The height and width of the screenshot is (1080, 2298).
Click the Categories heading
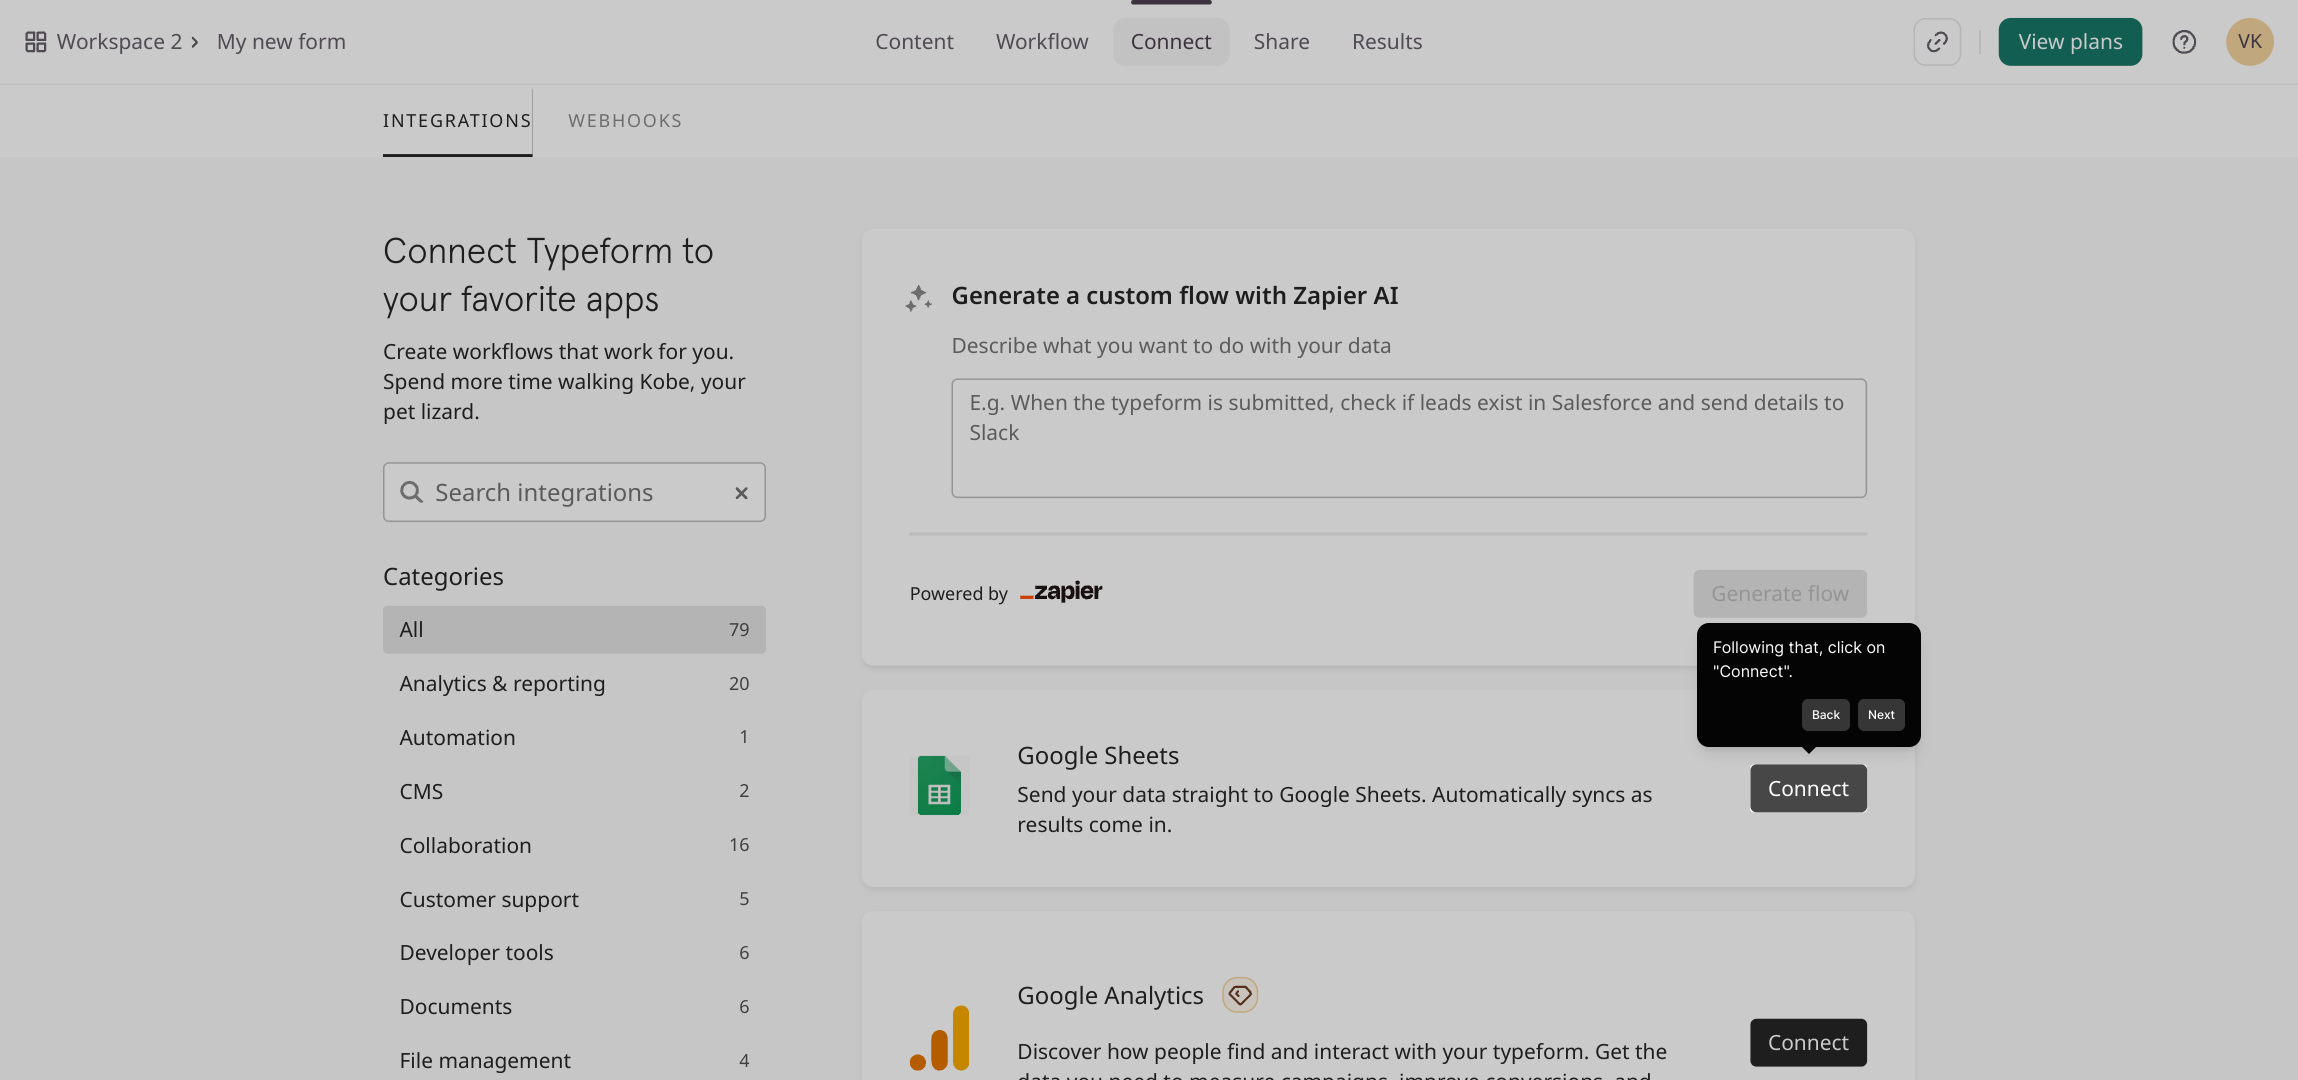pos(443,577)
